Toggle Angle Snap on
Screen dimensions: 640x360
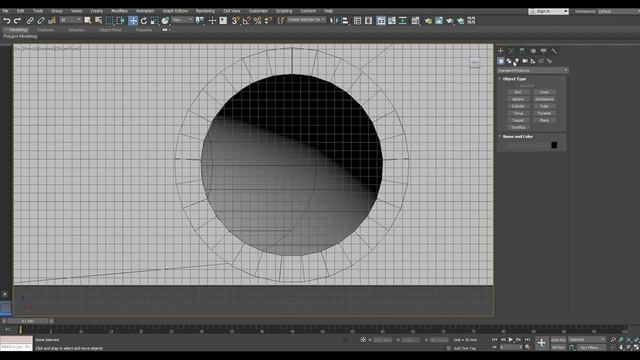tap(247, 20)
